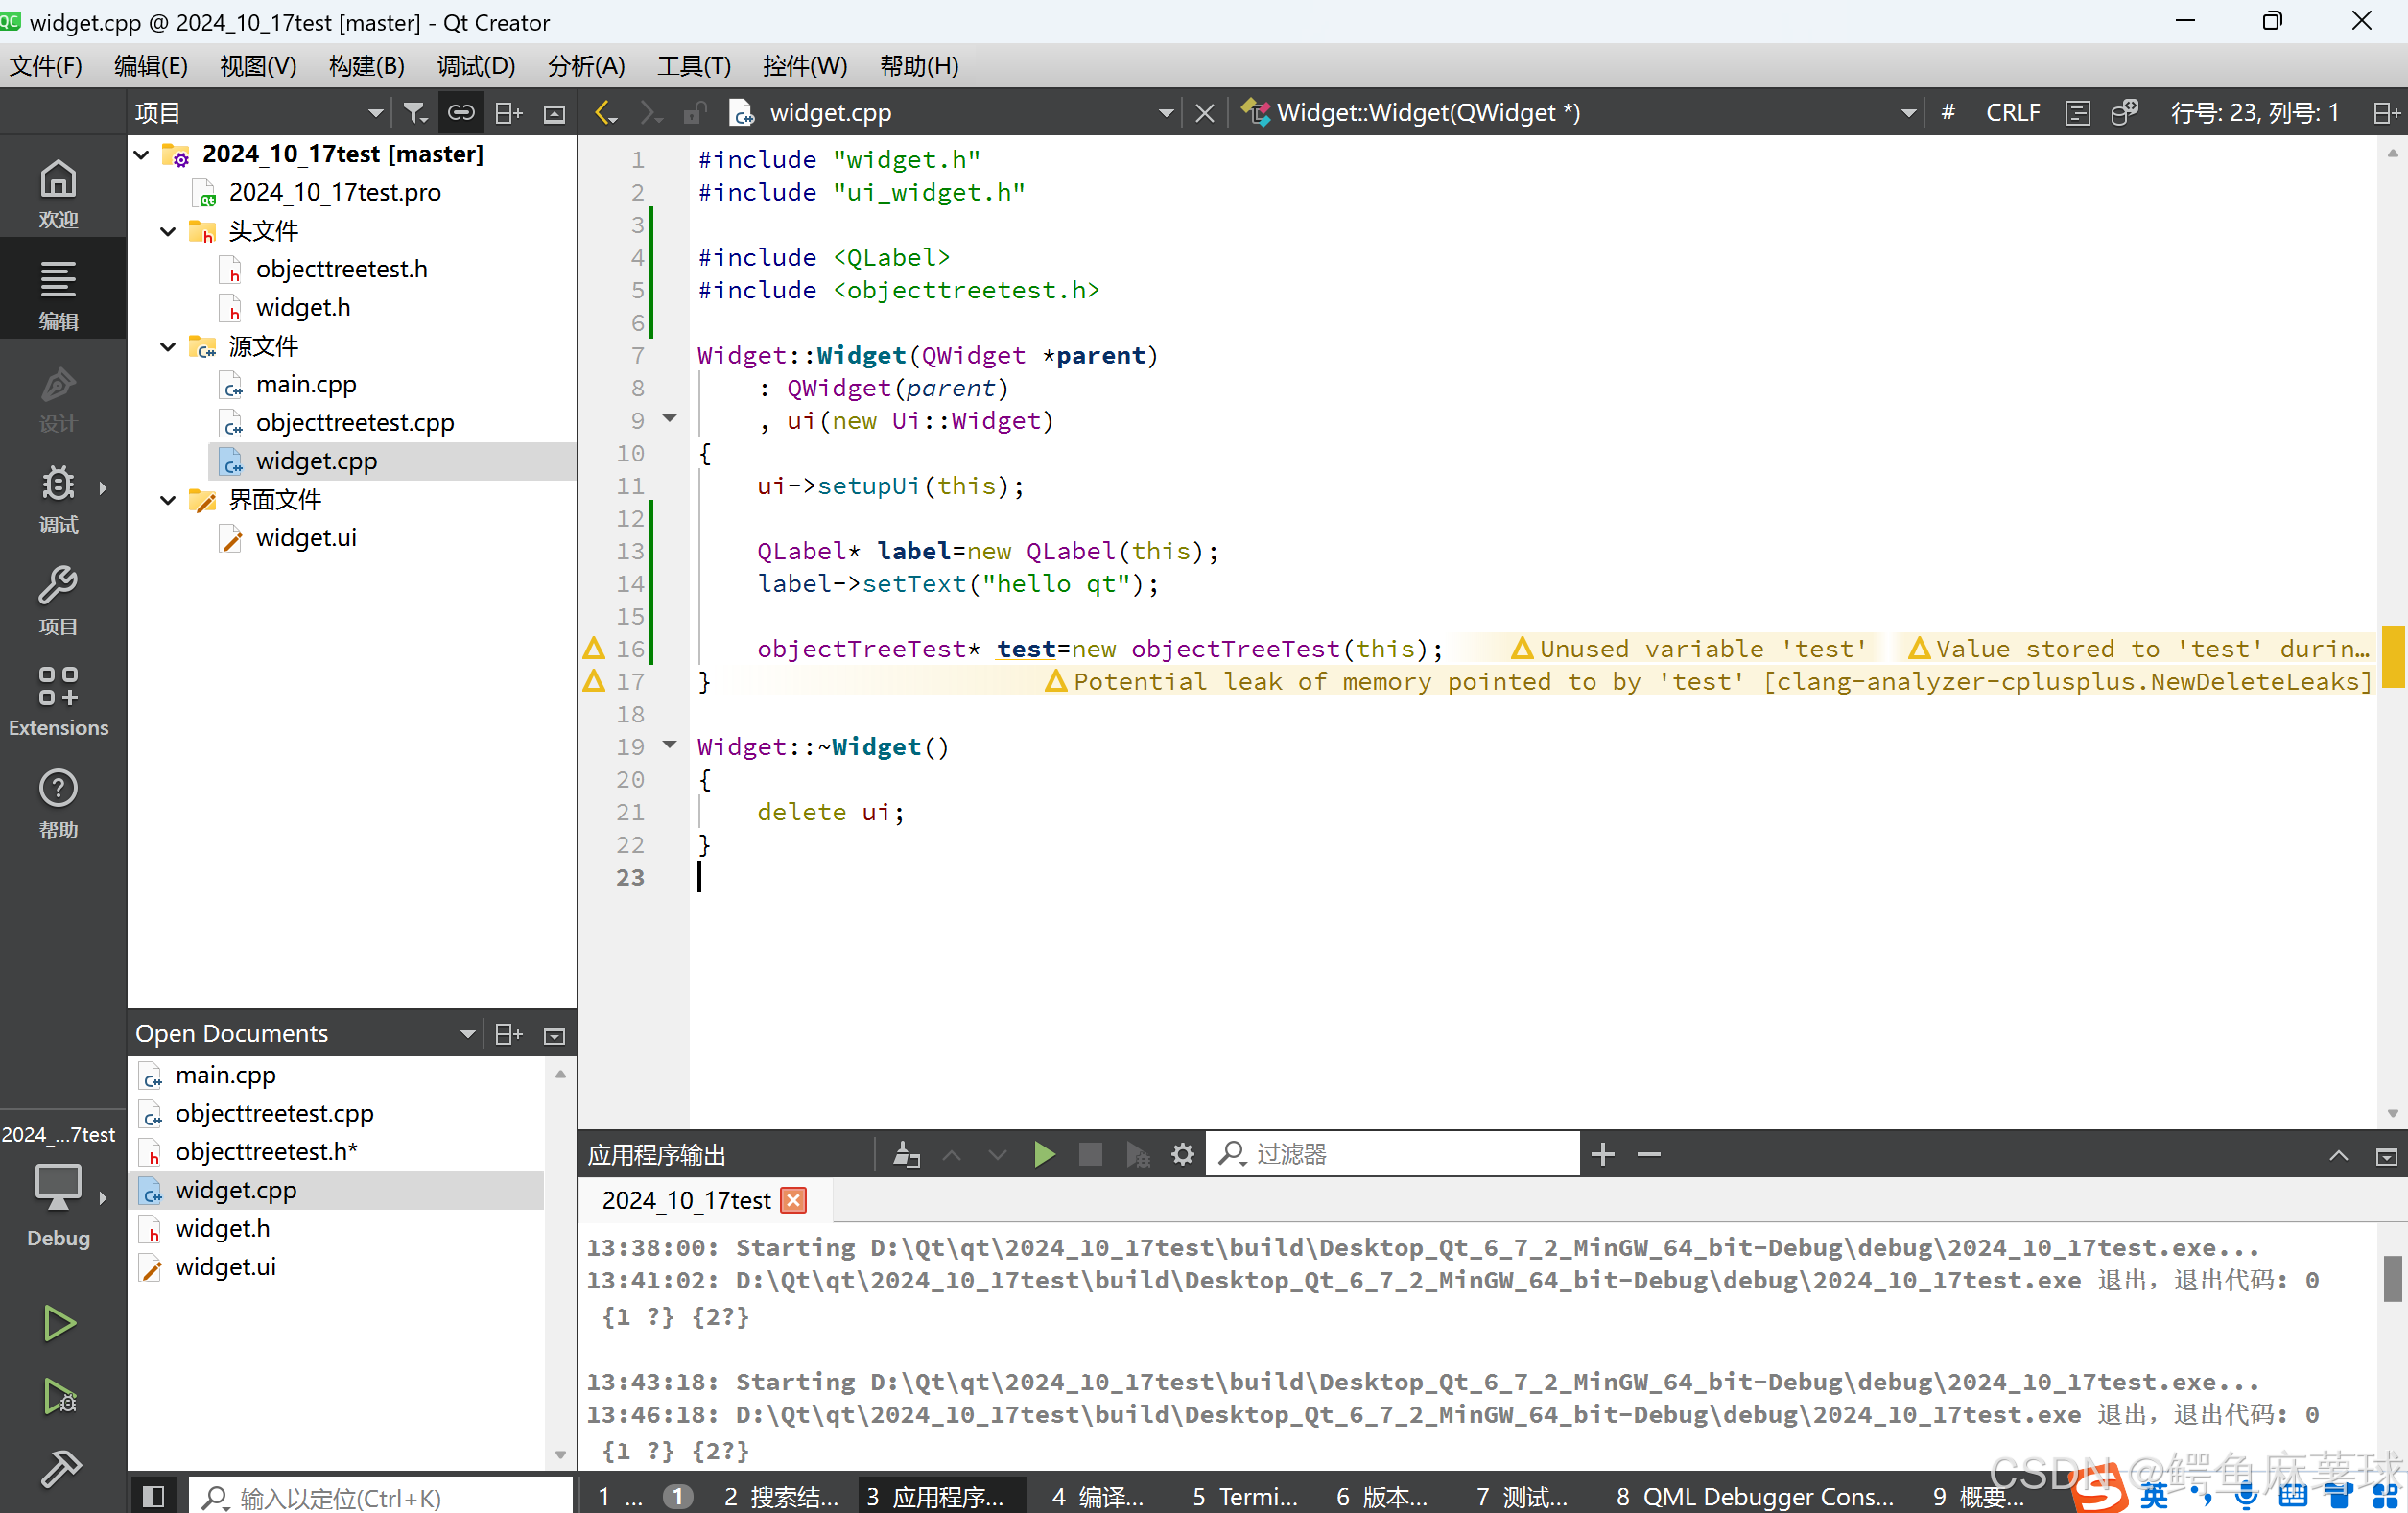Open the symbol selector Widget::Widget dropdown
This screenshot has width=2408, height=1513.
[1908, 113]
